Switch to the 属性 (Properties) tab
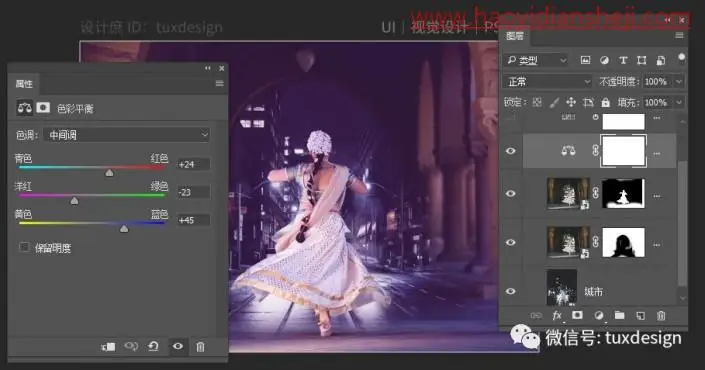Image resolution: width=705 pixels, height=370 pixels. 24,84
